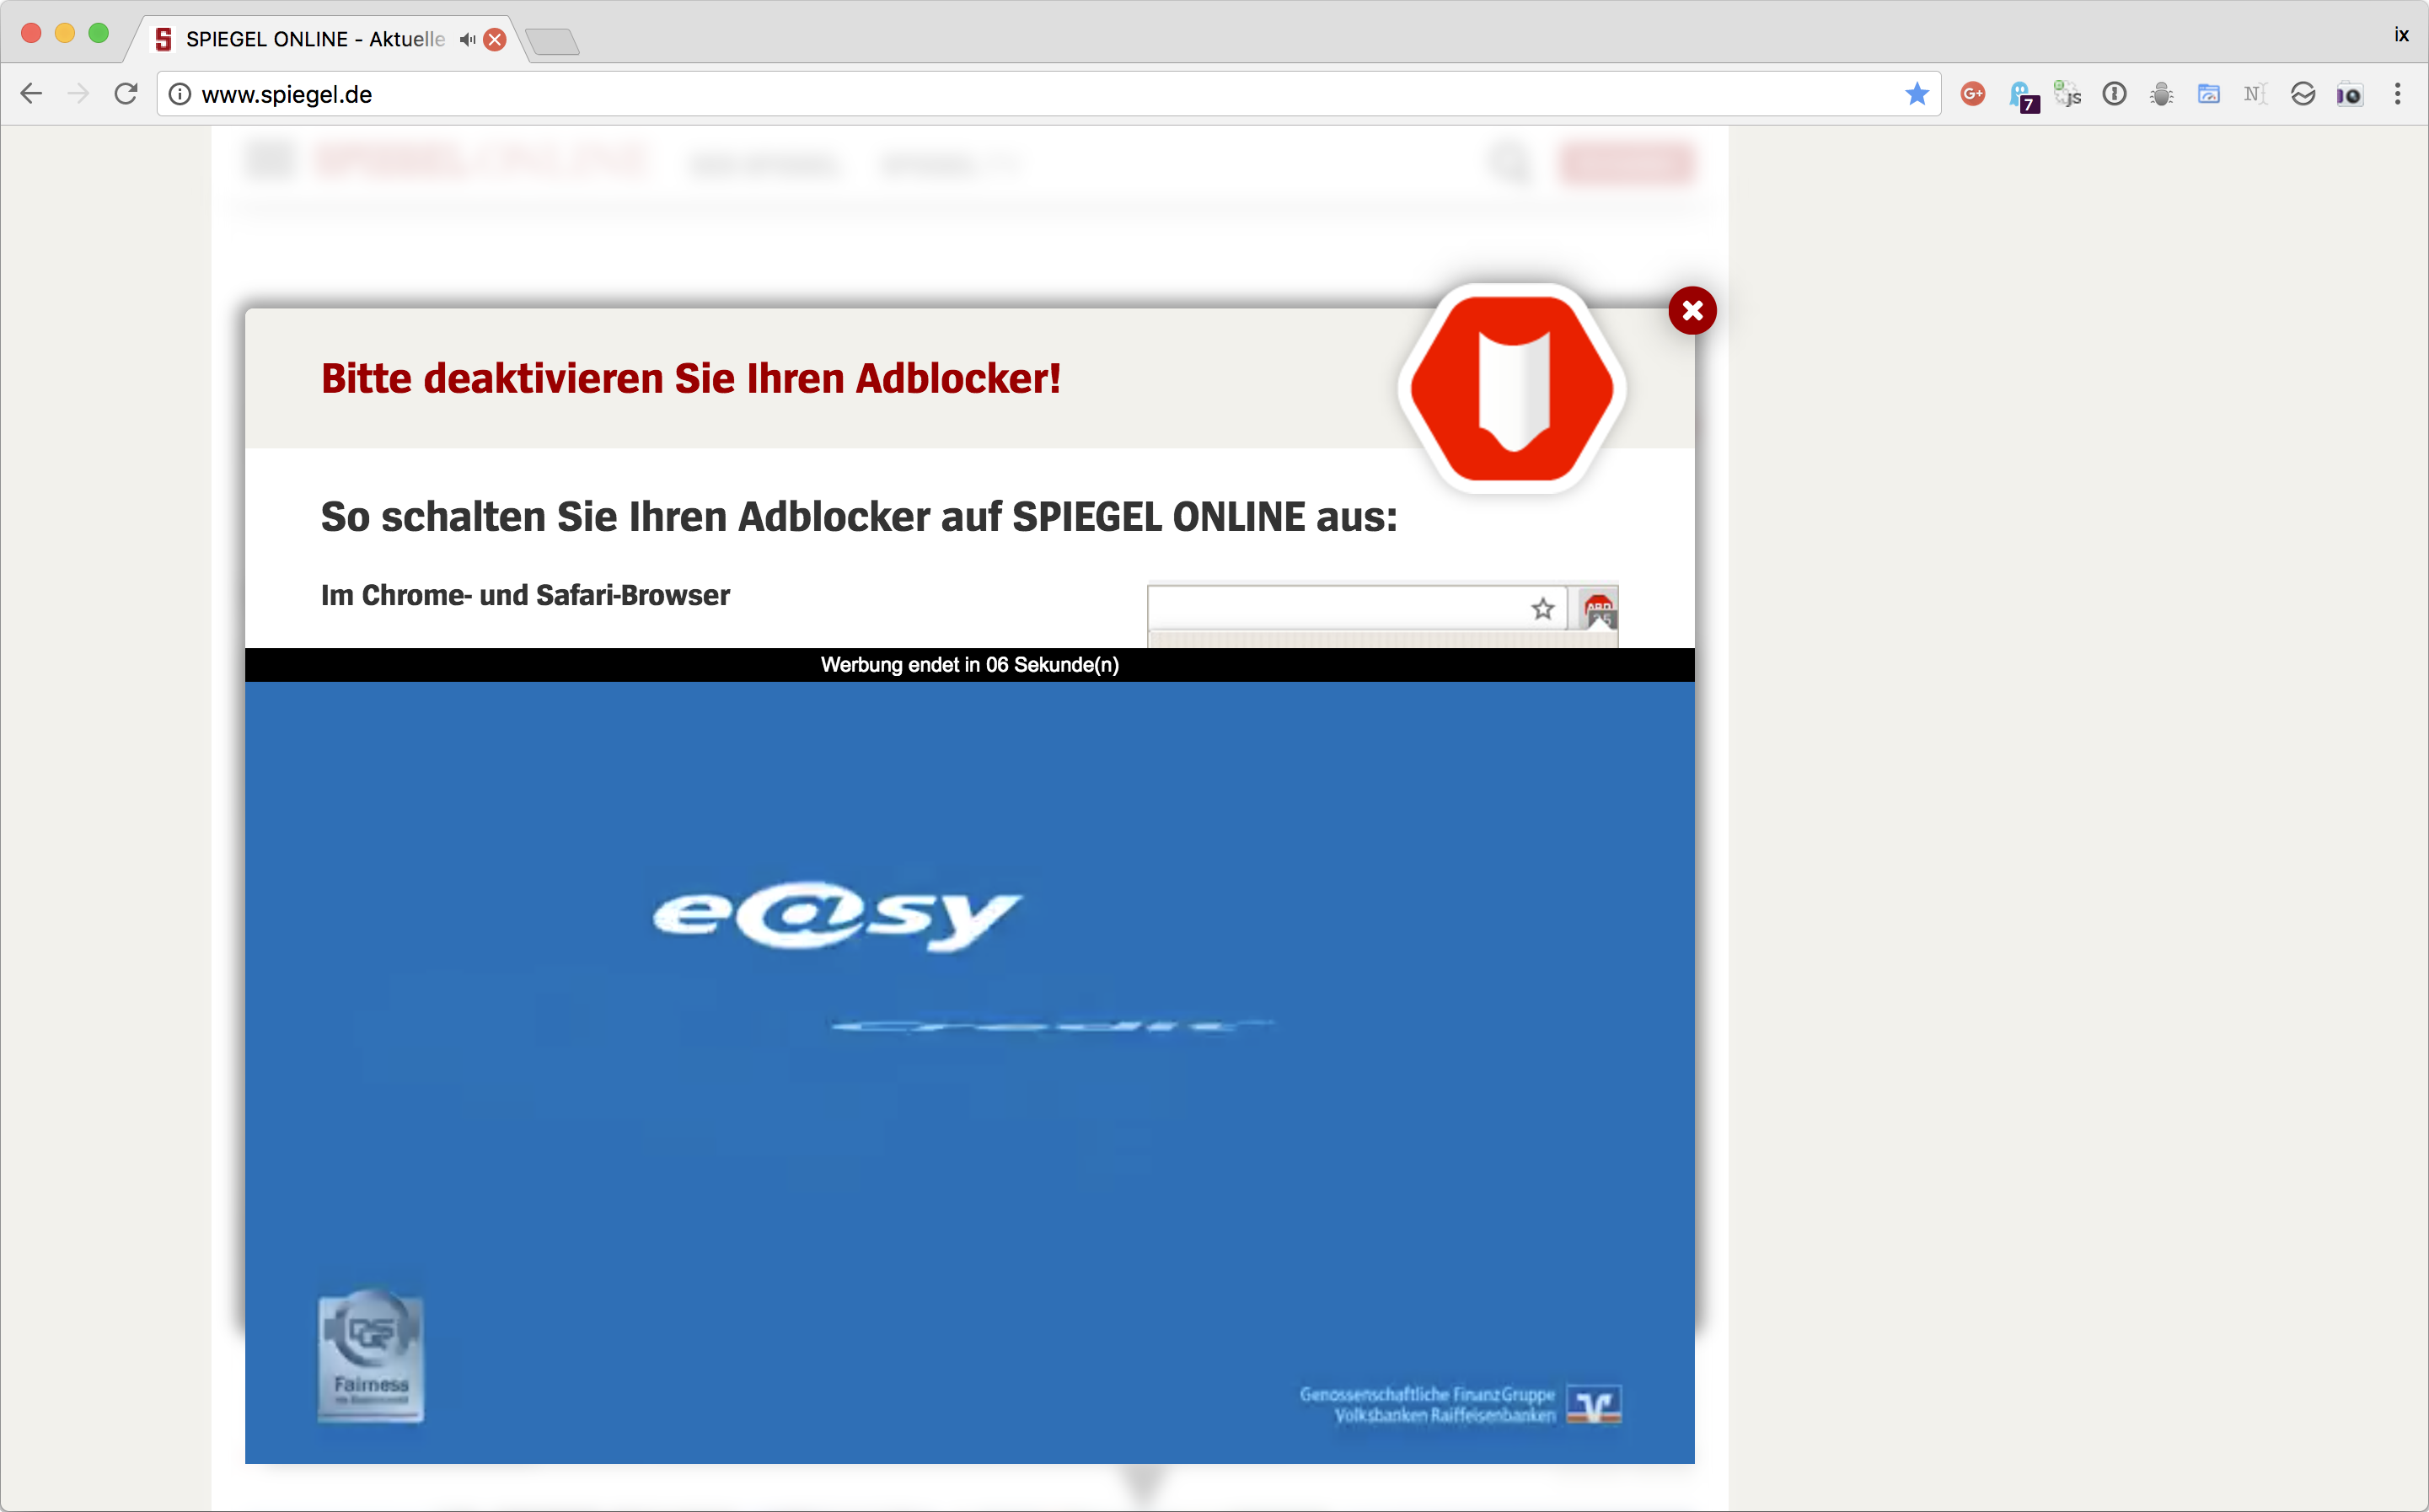2429x1512 pixels.
Task: Click the Fairness badge in the ad
Action: 371,1356
